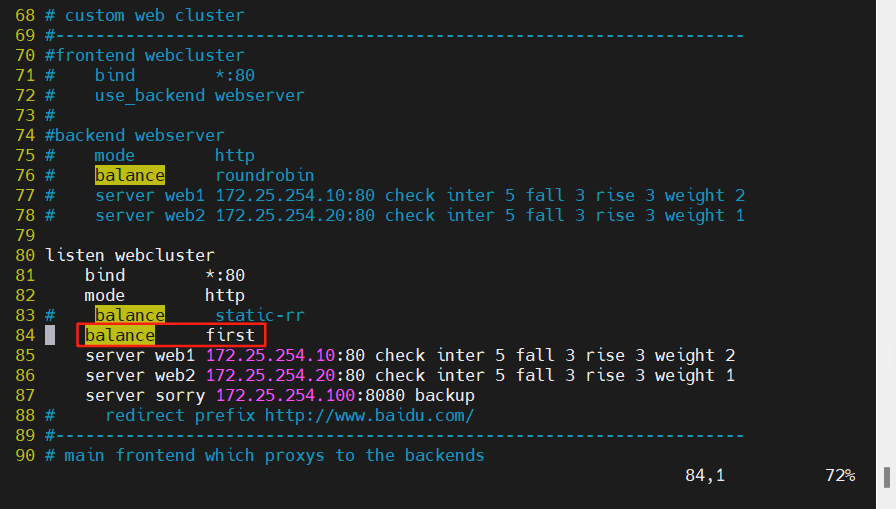Click the comment '# custom web cluster'
The image size is (896, 509).
point(145,15)
